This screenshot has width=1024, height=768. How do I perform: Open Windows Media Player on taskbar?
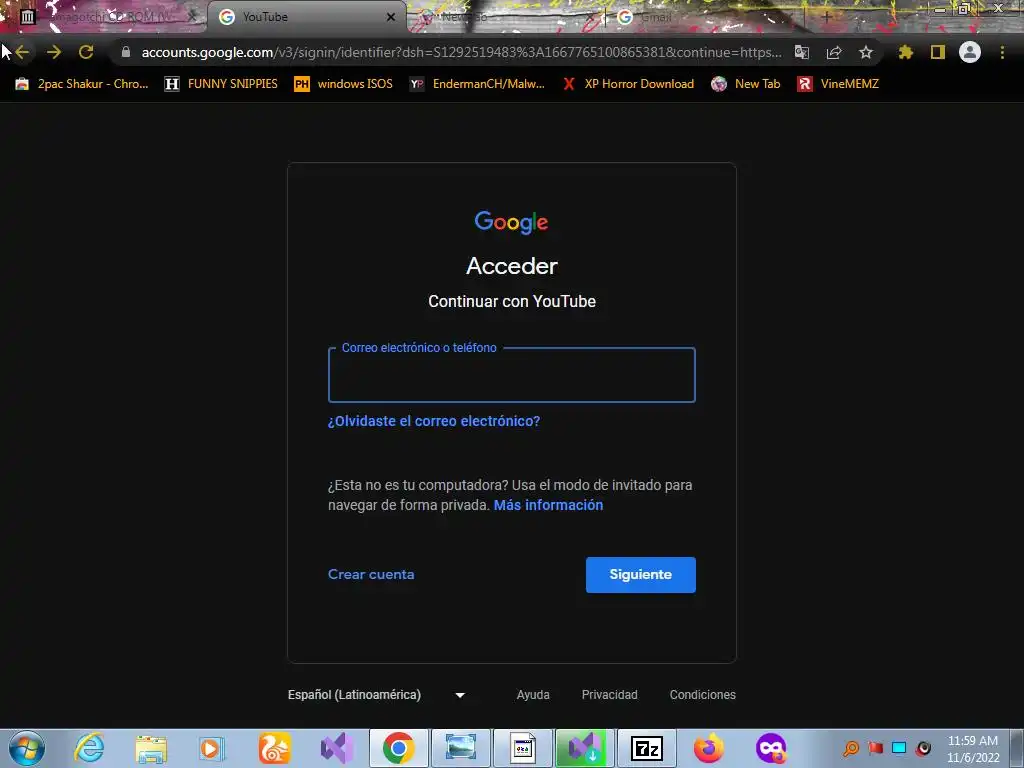click(x=212, y=748)
